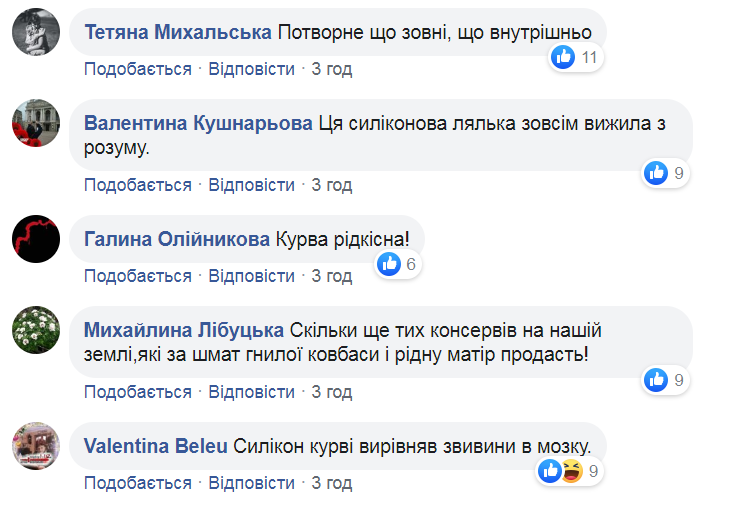Viewport: 740px width, 507px height.
Task: Click the '3 год' timestamp under Valentina Beleu's comment
Action: tap(332, 483)
